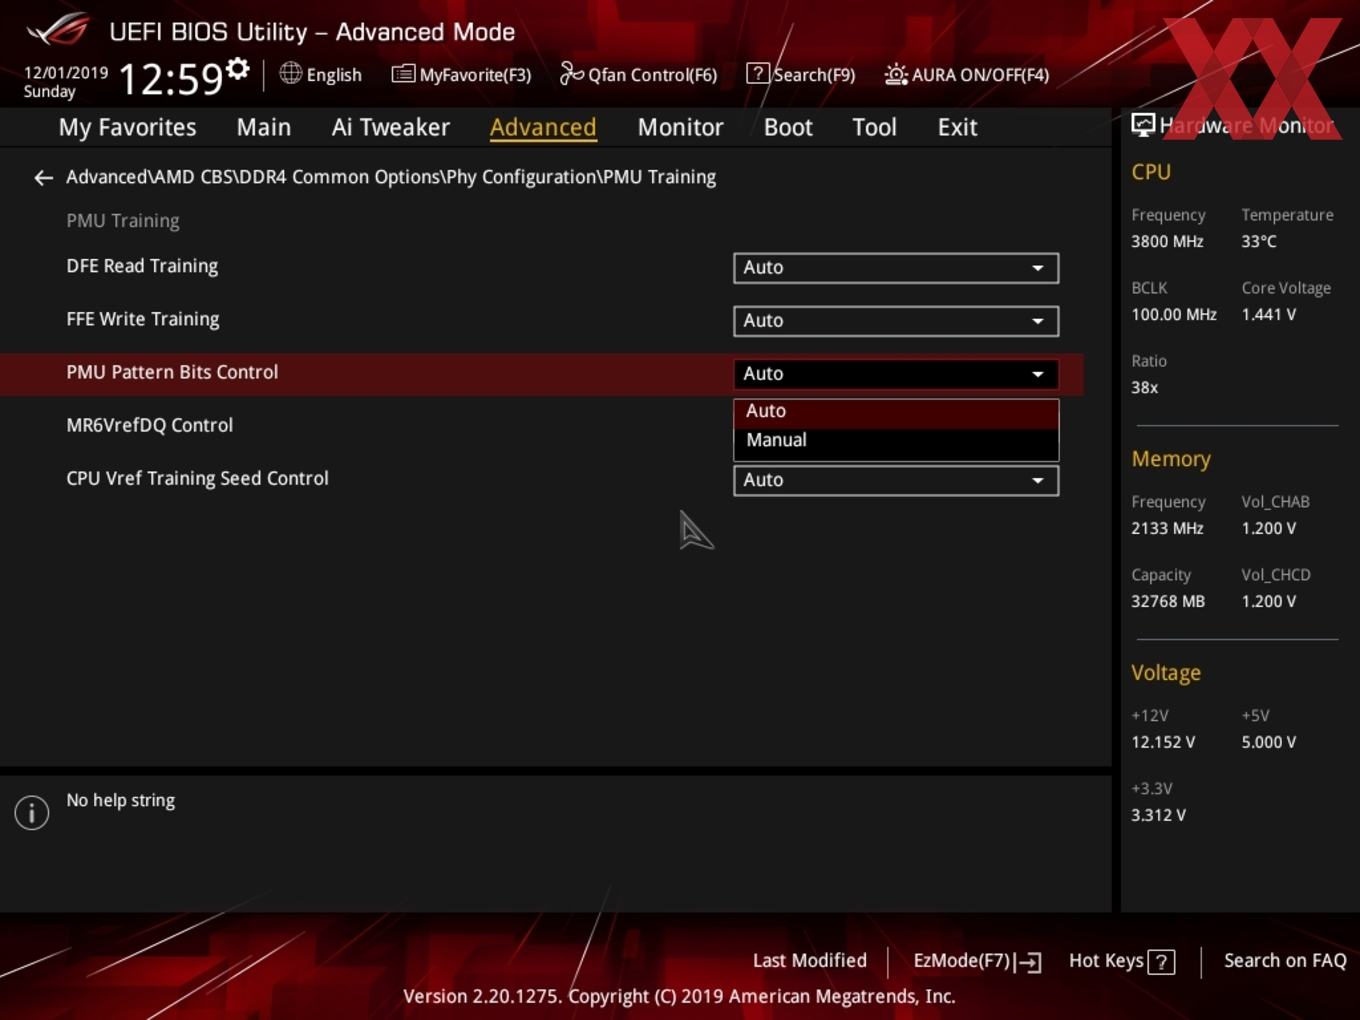Click the Qfan Control fan icon
The image size is (1360, 1020).
[x=571, y=73]
